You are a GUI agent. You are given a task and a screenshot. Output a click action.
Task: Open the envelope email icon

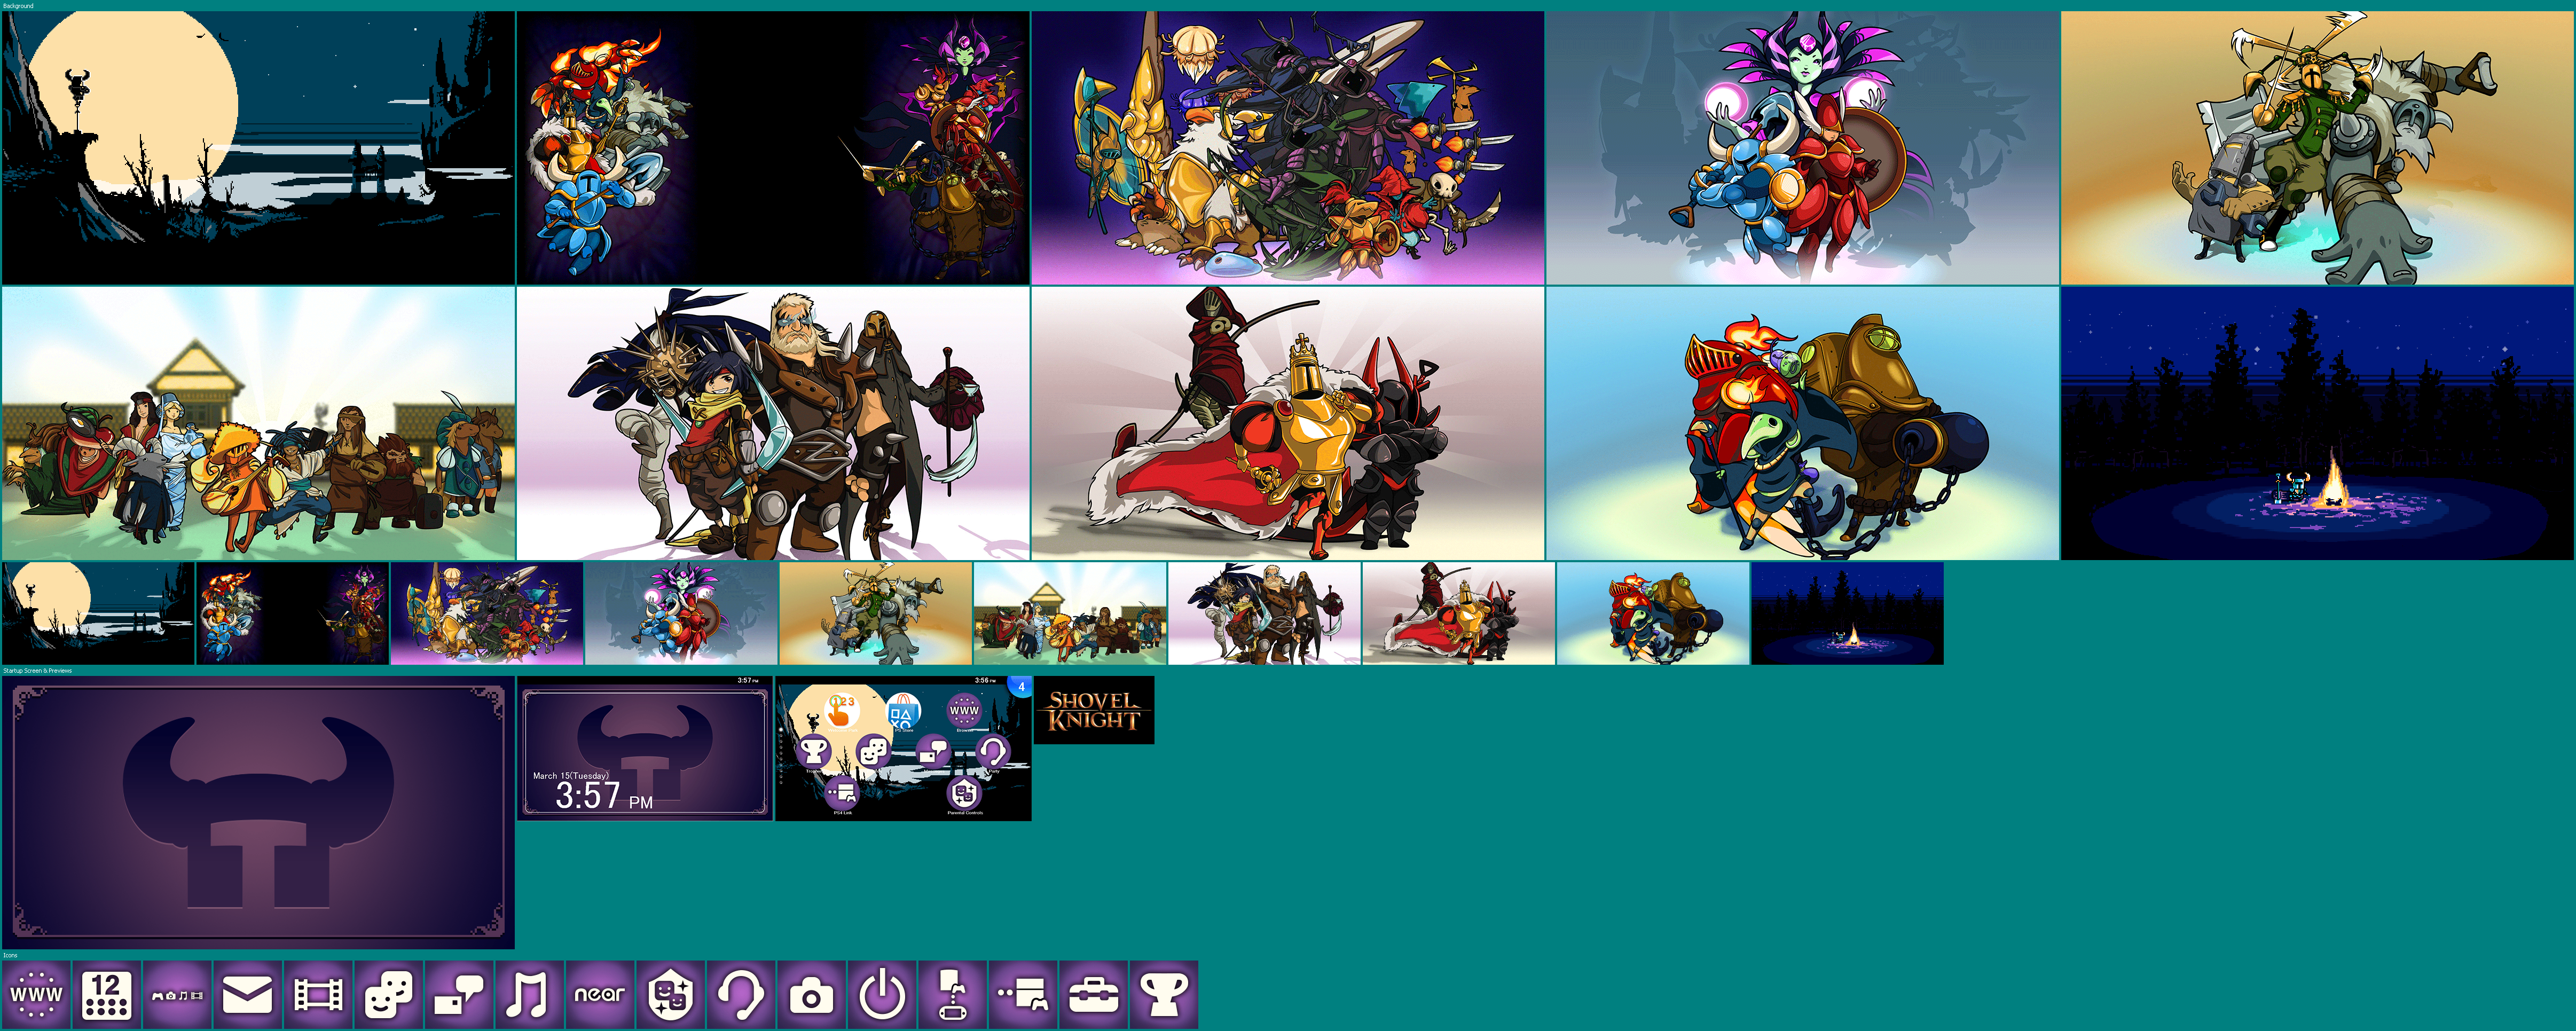tap(247, 994)
